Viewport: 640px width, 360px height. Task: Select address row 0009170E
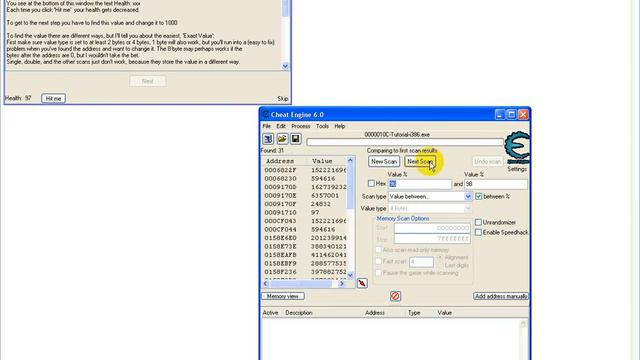304,196
